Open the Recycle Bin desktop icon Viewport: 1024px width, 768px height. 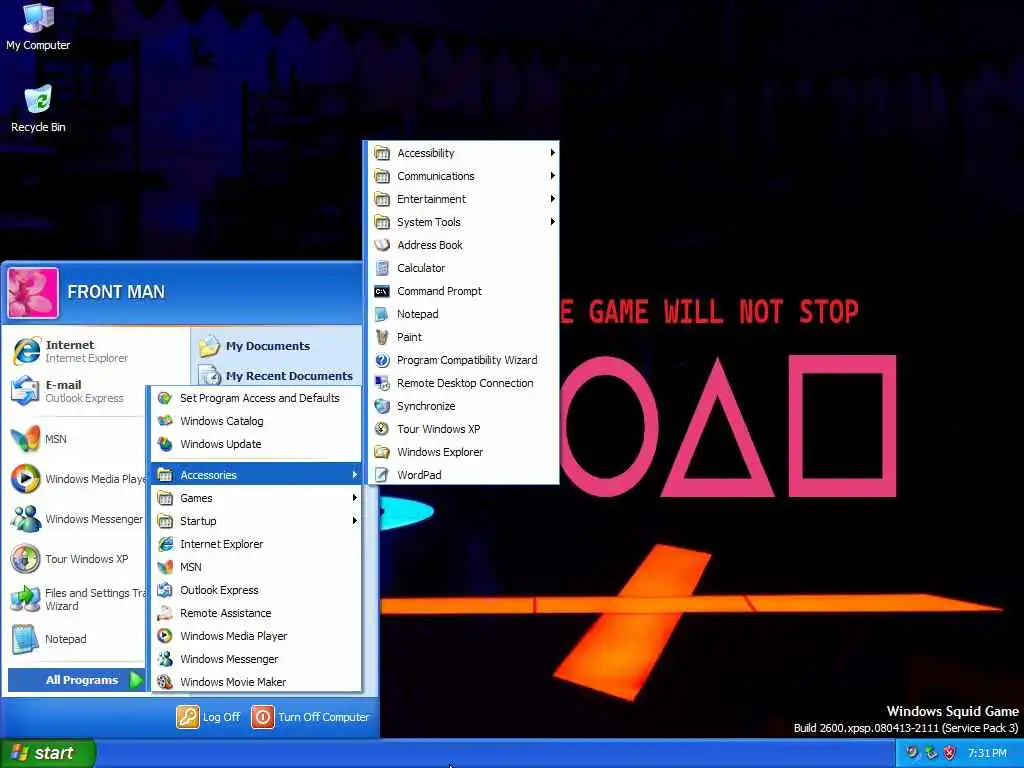pos(38,109)
